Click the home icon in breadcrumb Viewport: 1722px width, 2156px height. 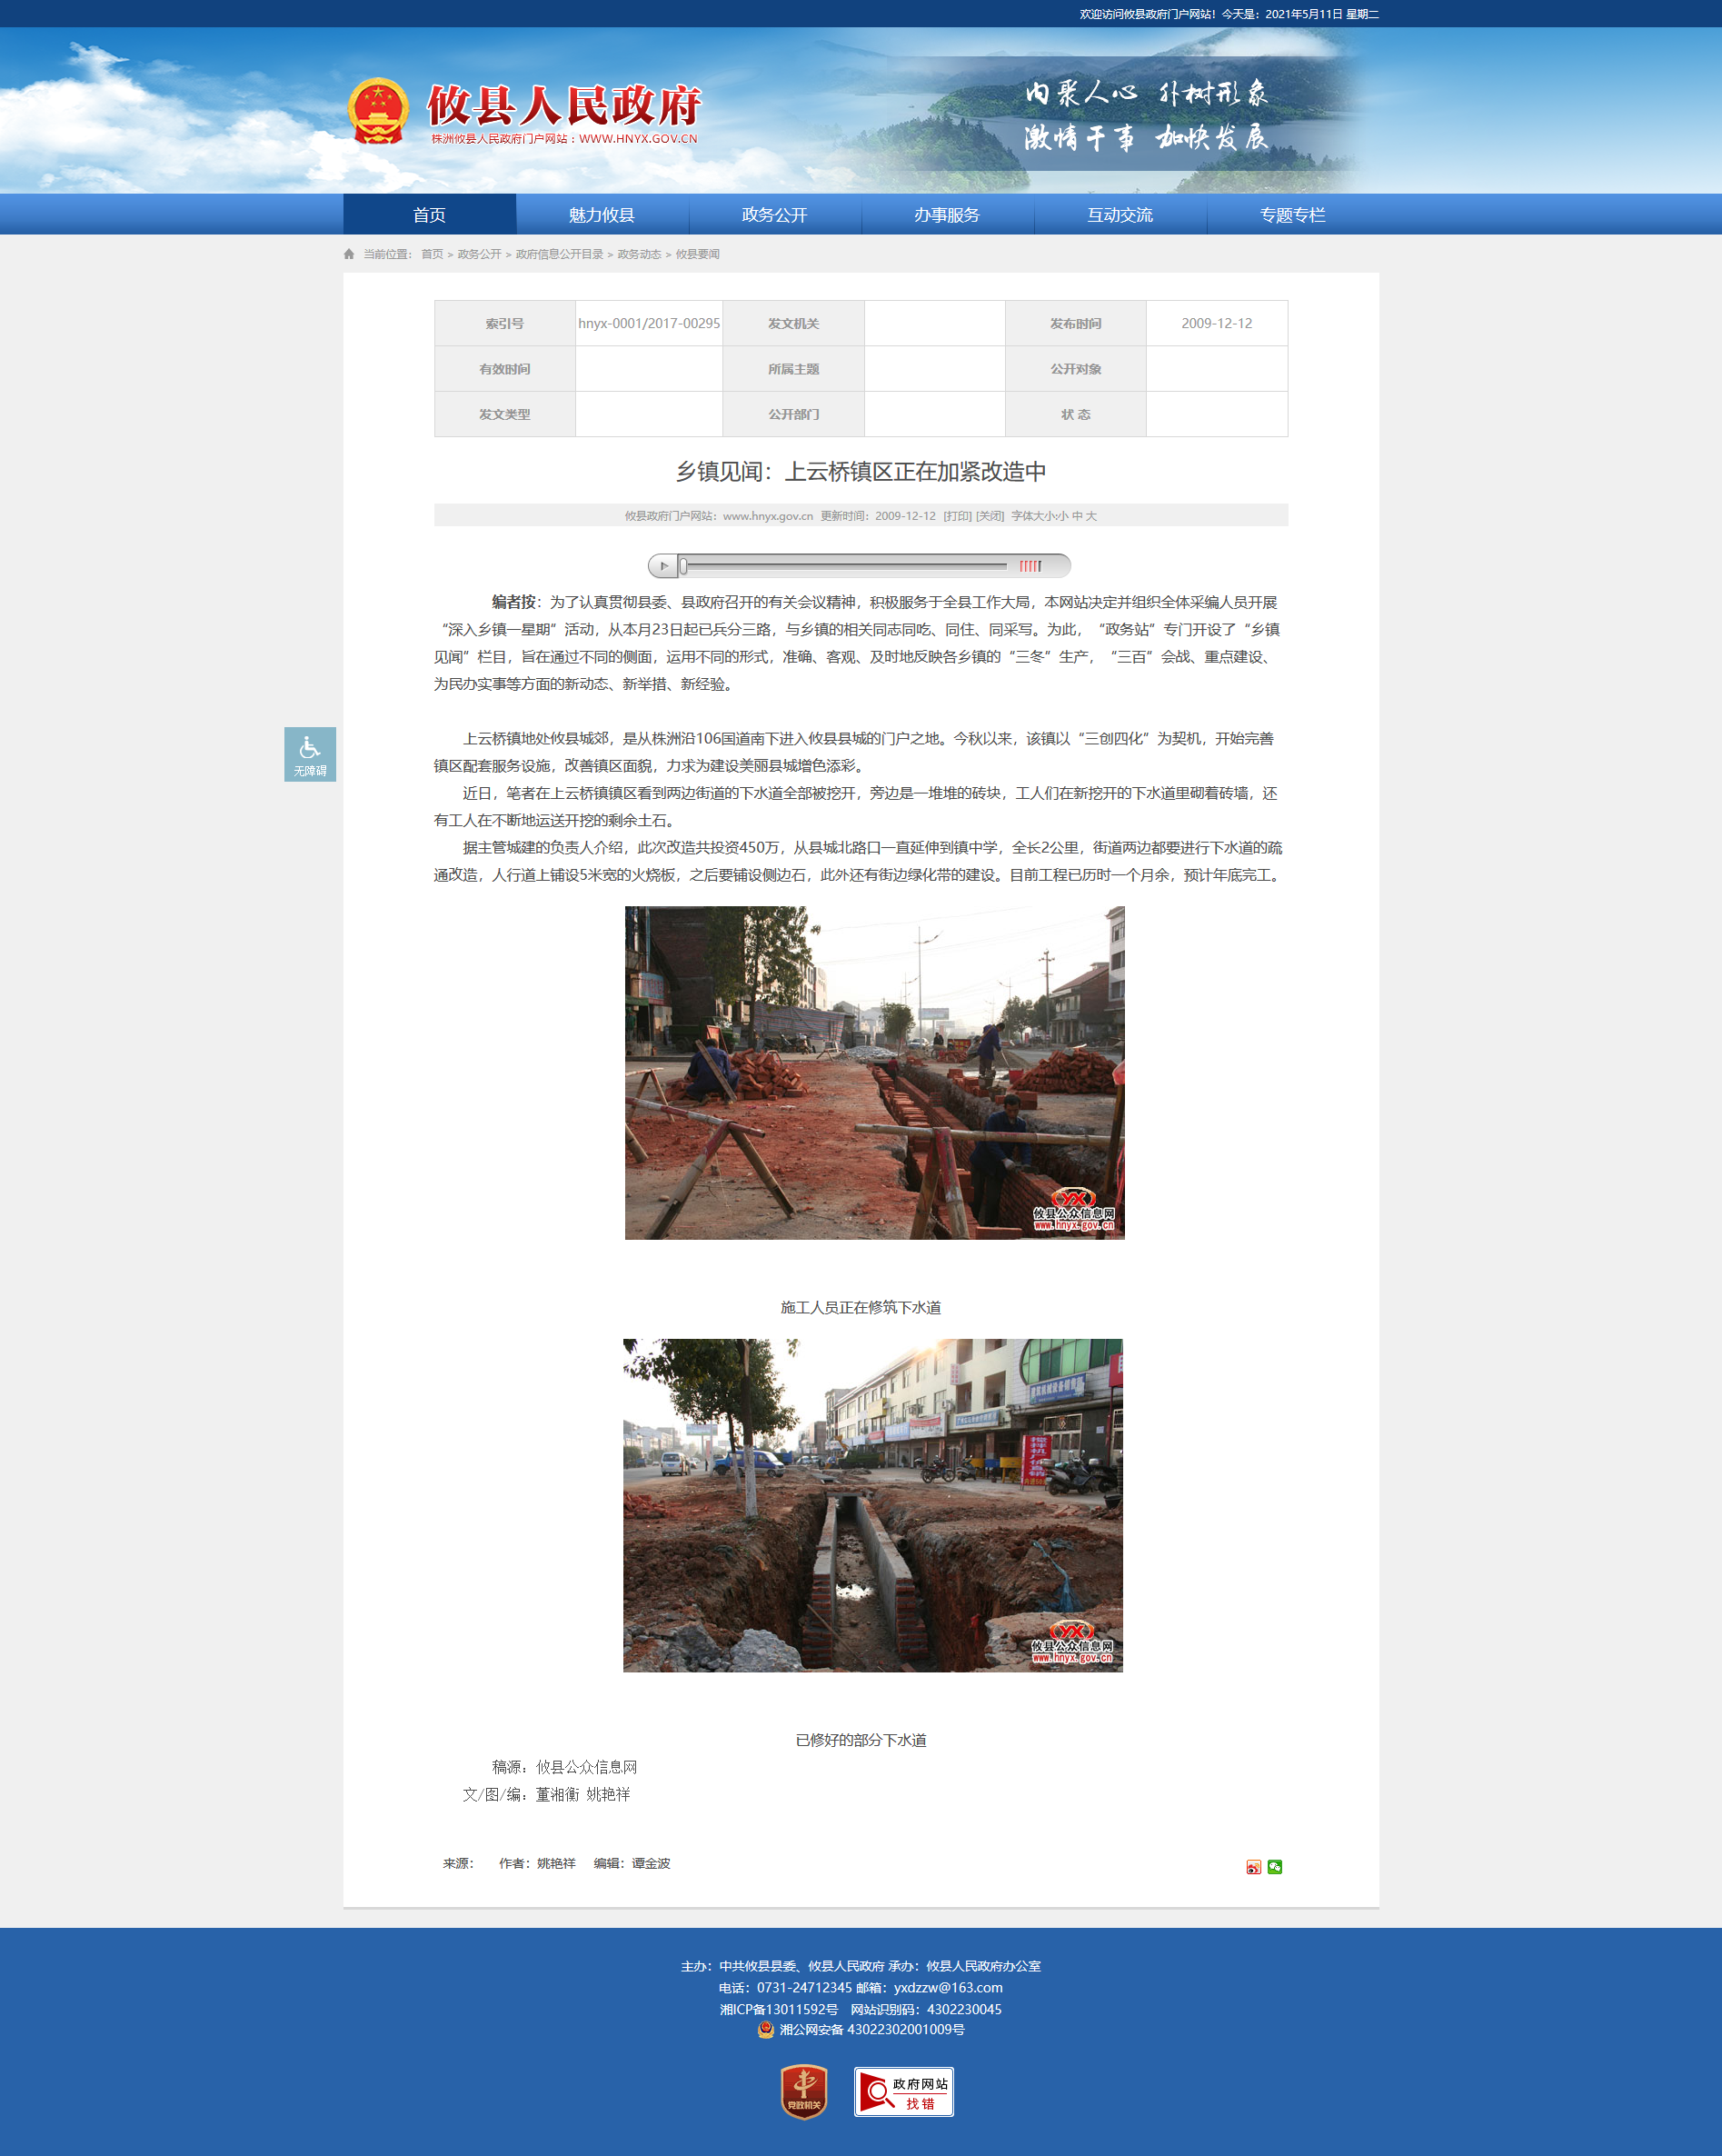349,254
